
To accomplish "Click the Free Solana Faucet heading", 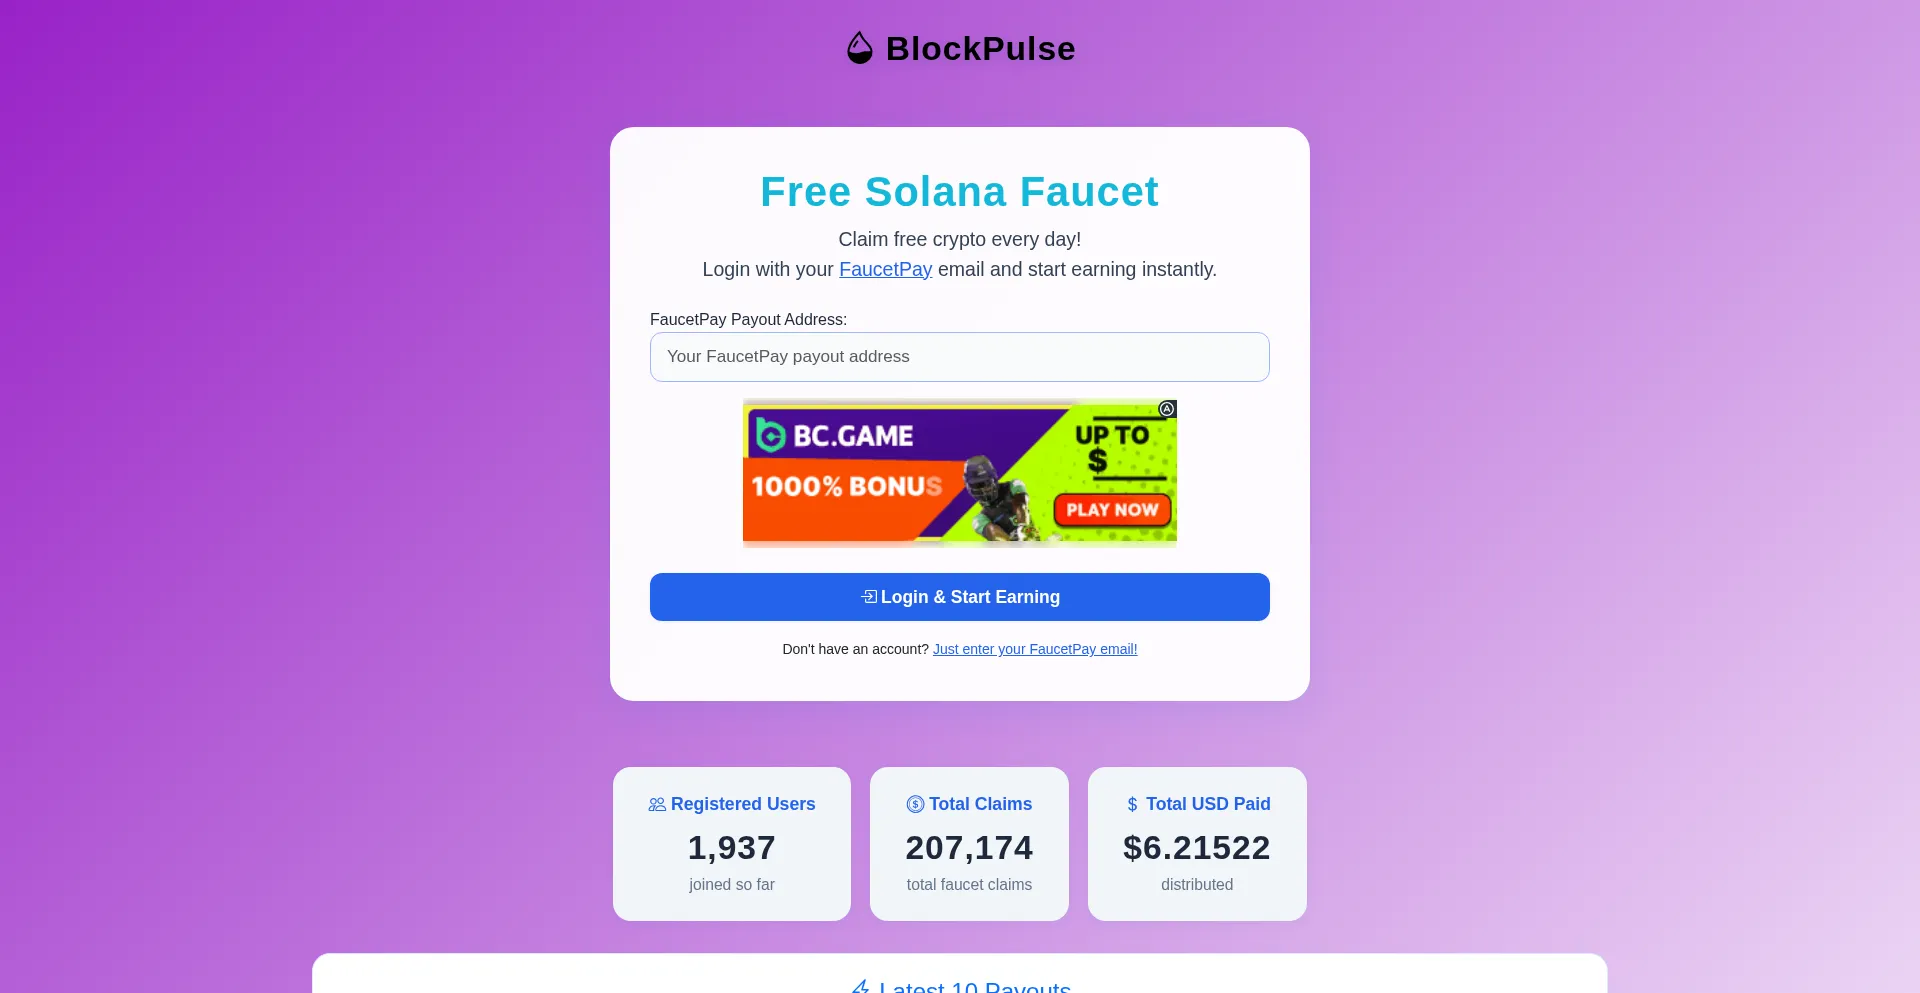I will (959, 191).
